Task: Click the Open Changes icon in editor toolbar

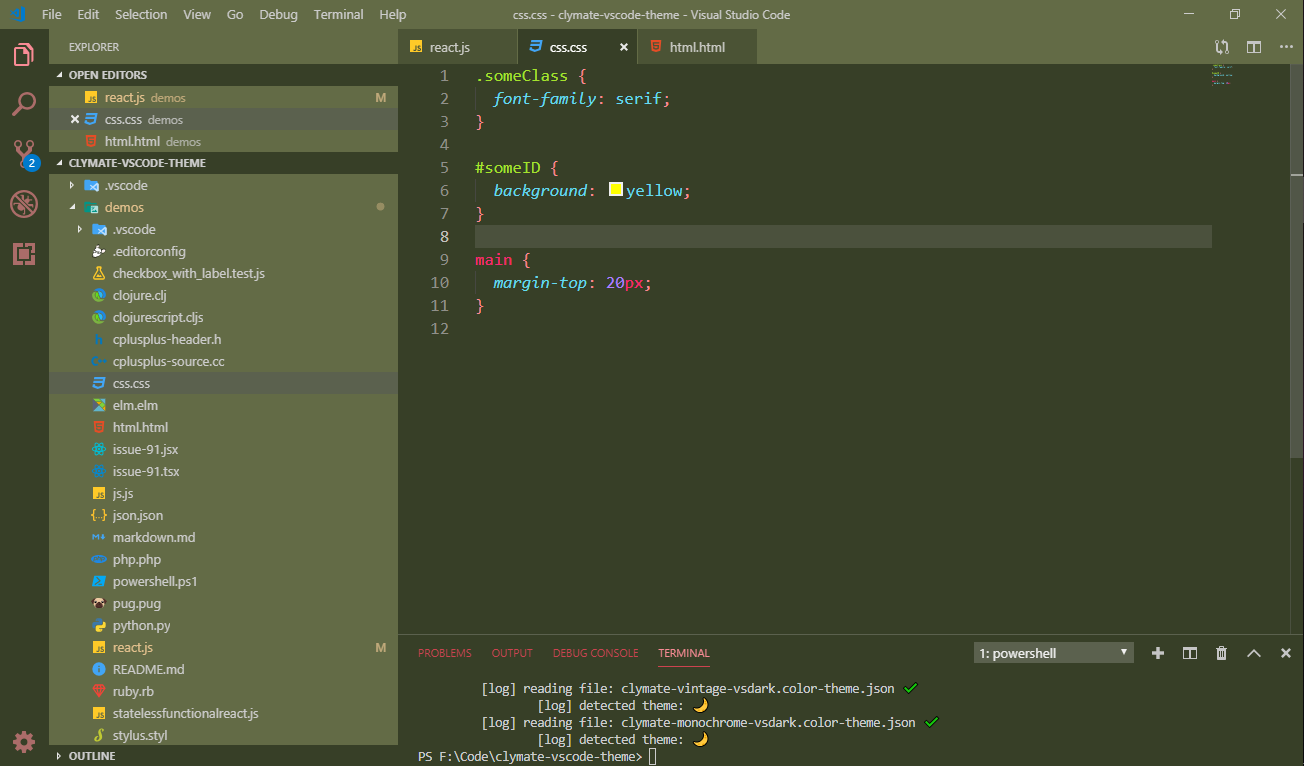Action: [x=1222, y=47]
